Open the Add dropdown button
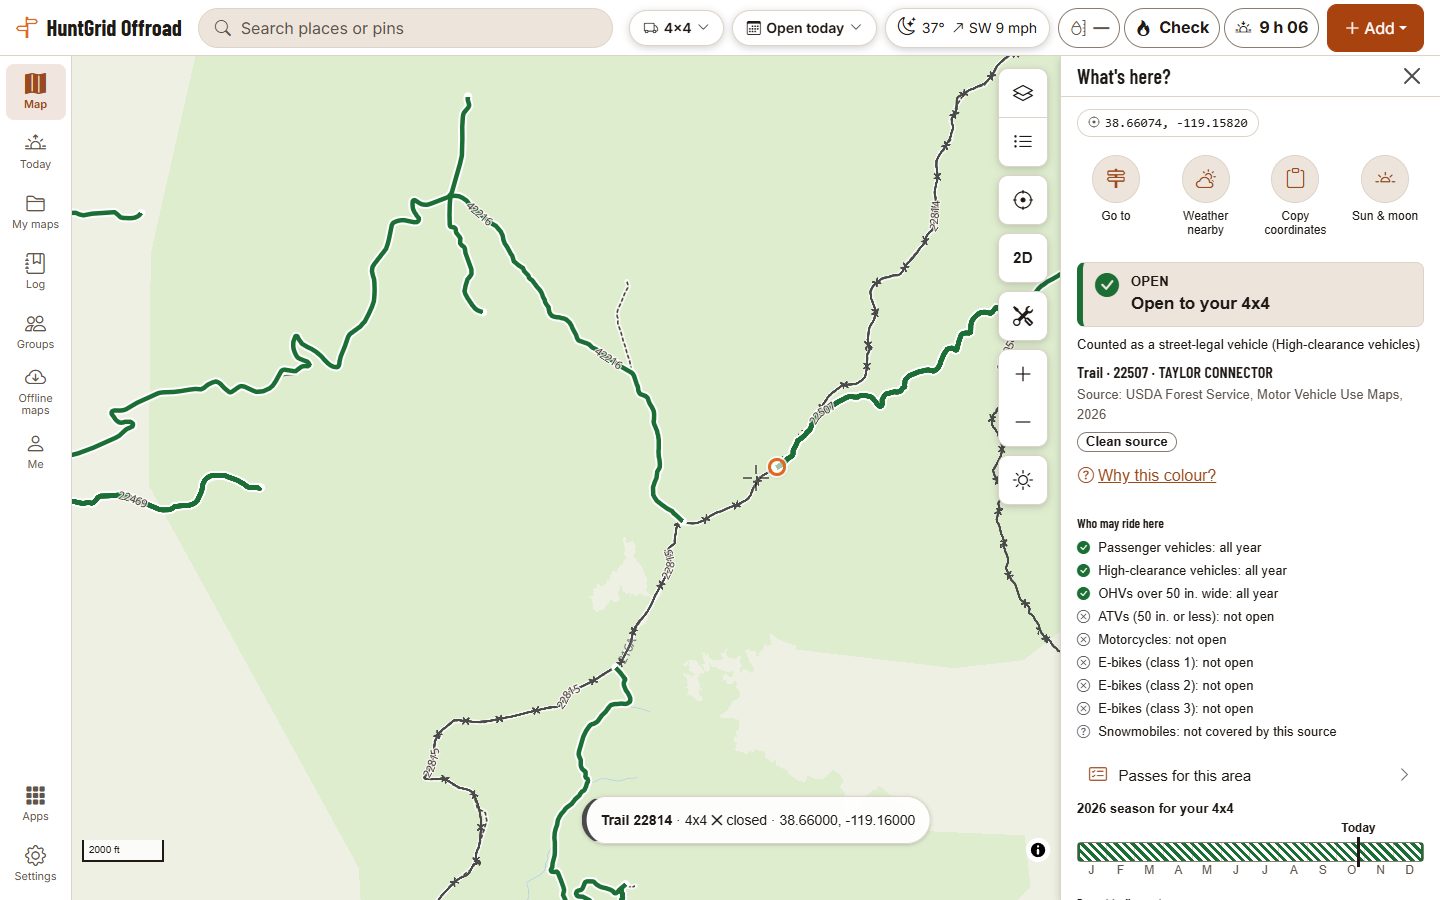This screenshot has width=1440, height=900. 1375,28
